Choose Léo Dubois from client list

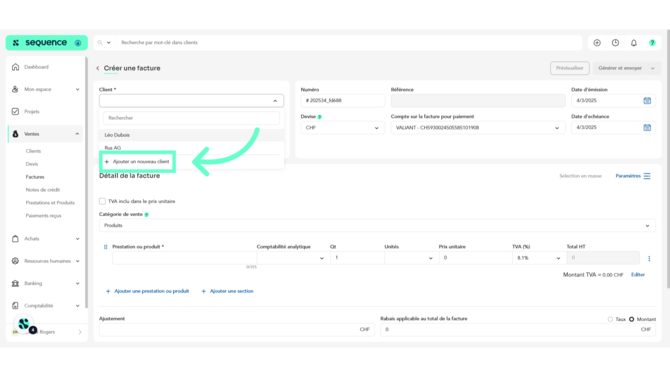(191, 135)
